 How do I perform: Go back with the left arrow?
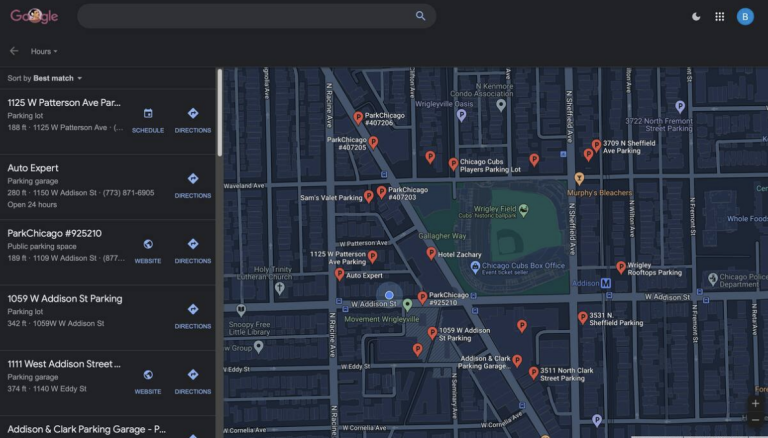click(x=14, y=51)
